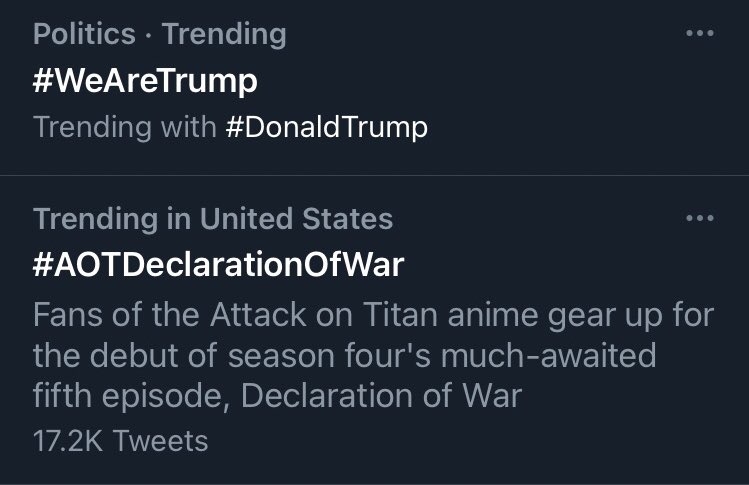Click the word "Trending" beside Politics
Image resolution: width=749 pixels, height=485 pixels.
click(x=224, y=34)
